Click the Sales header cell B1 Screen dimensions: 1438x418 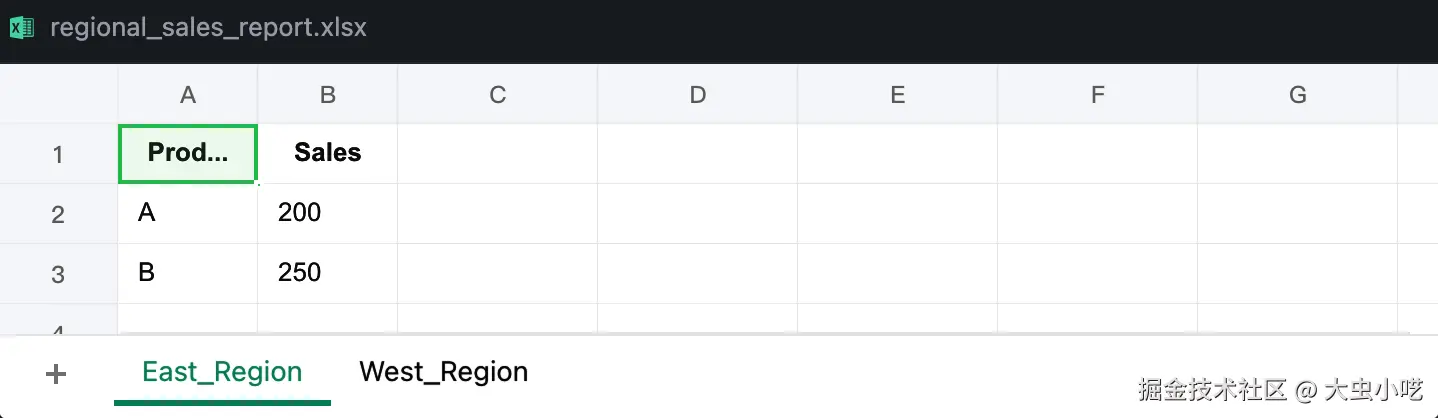click(327, 153)
